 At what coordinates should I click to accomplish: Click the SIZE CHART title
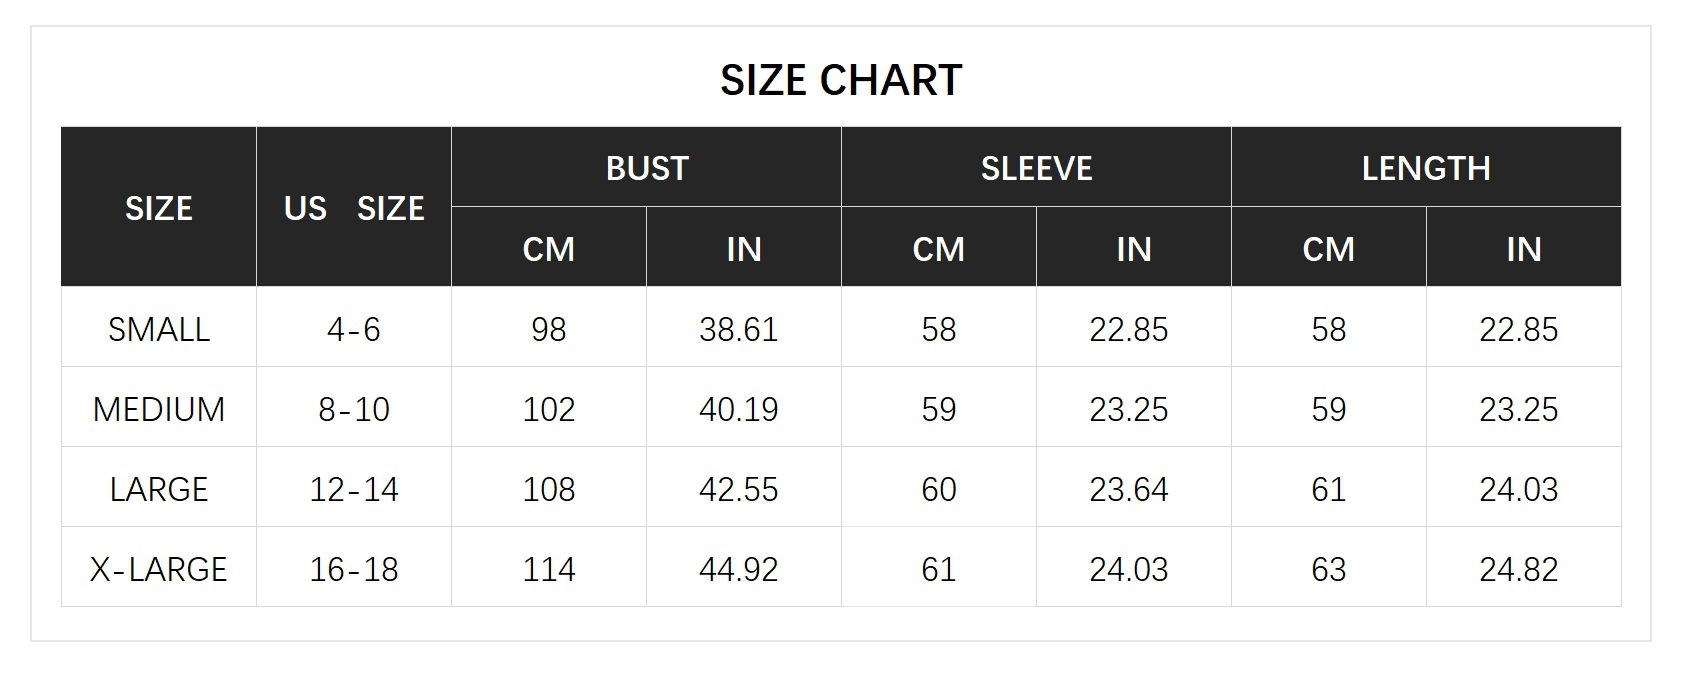[x=840, y=80]
